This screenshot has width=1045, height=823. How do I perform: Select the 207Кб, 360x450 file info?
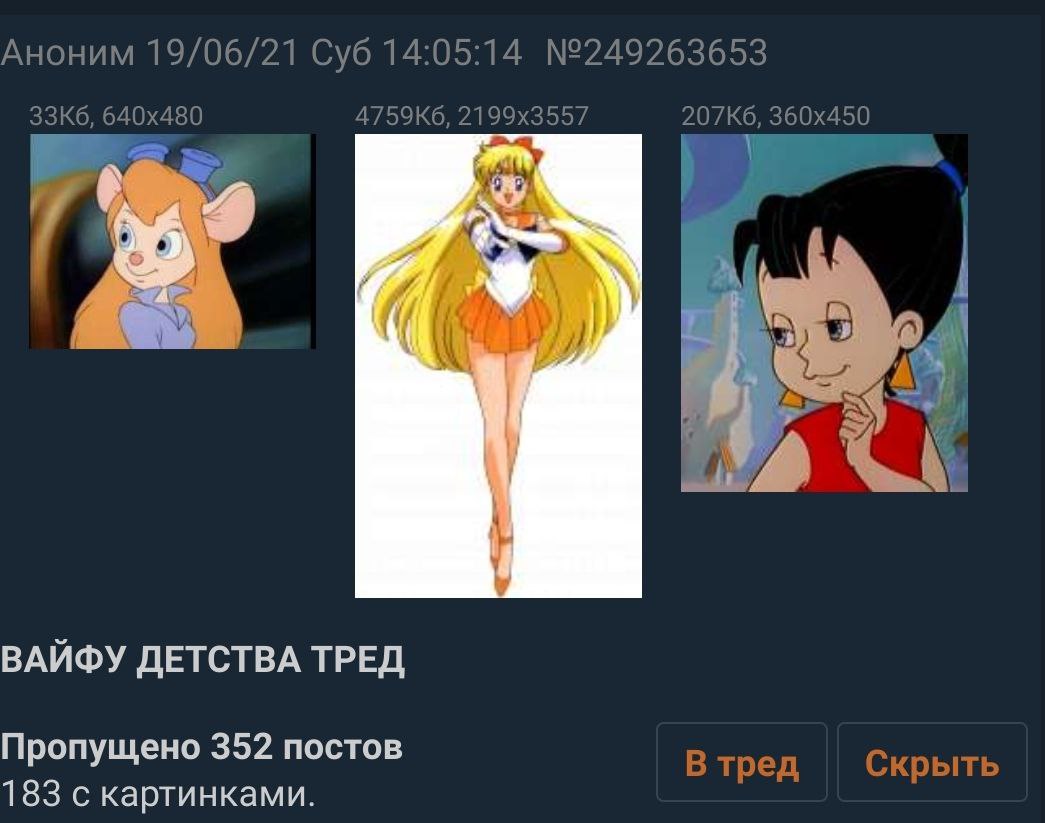[x=775, y=116]
